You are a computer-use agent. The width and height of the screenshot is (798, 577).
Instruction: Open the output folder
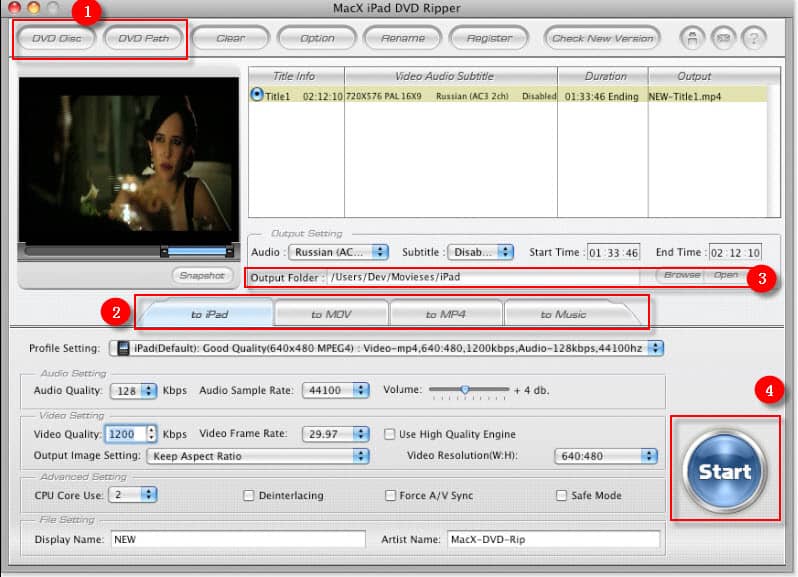[725, 275]
